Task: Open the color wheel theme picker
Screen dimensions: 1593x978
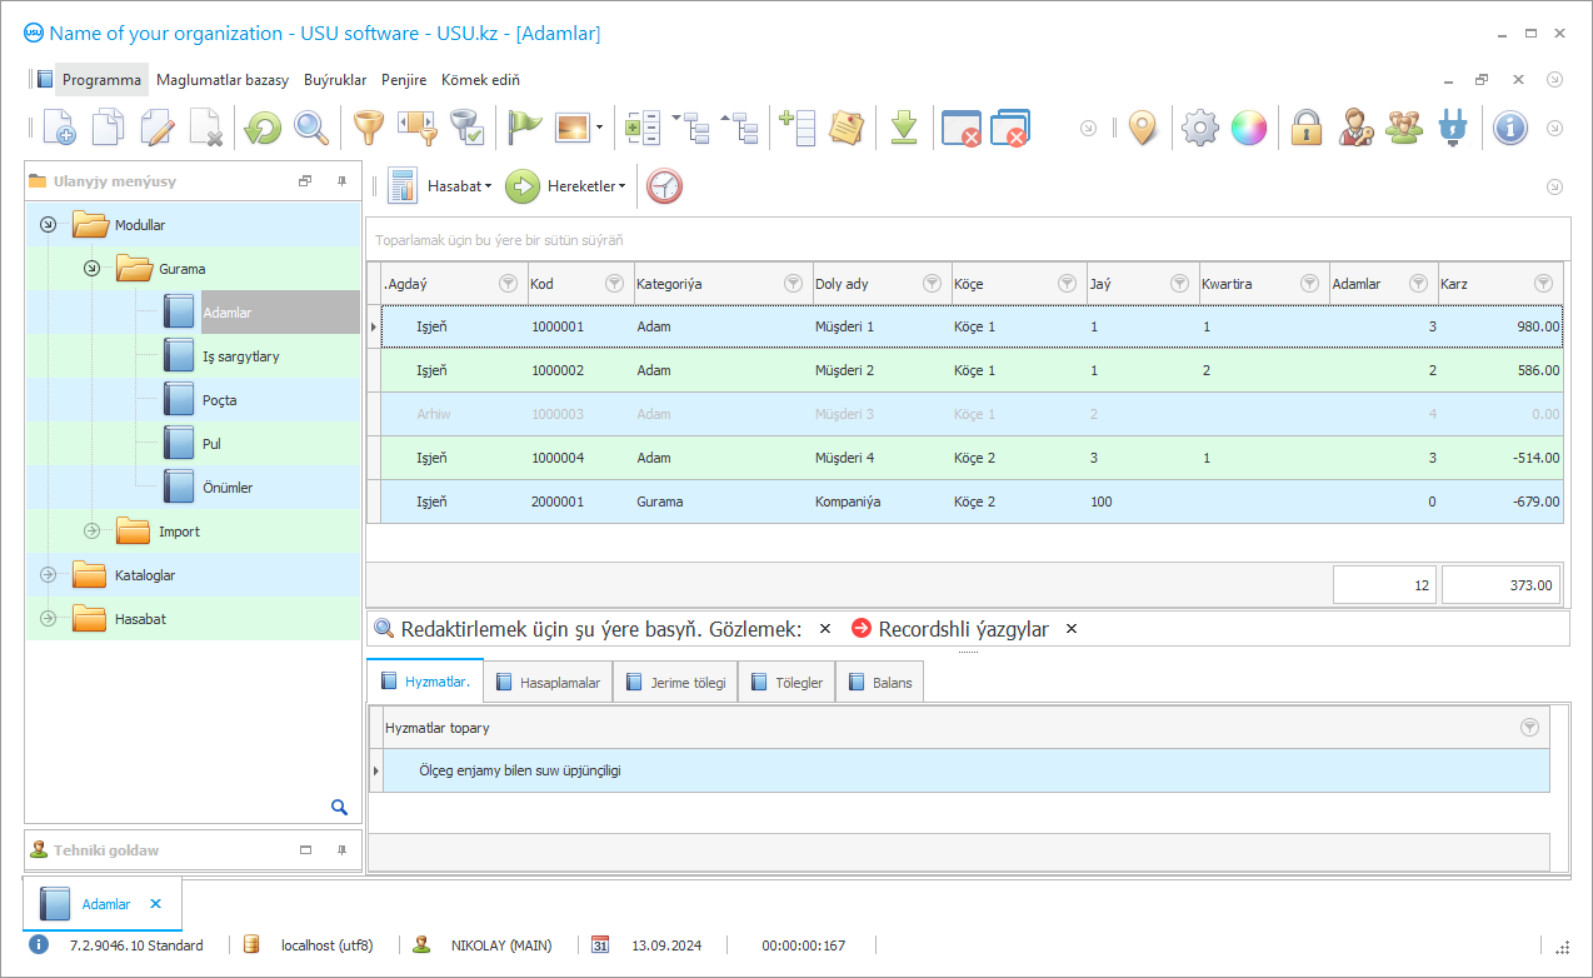Action: pyautogui.click(x=1248, y=128)
